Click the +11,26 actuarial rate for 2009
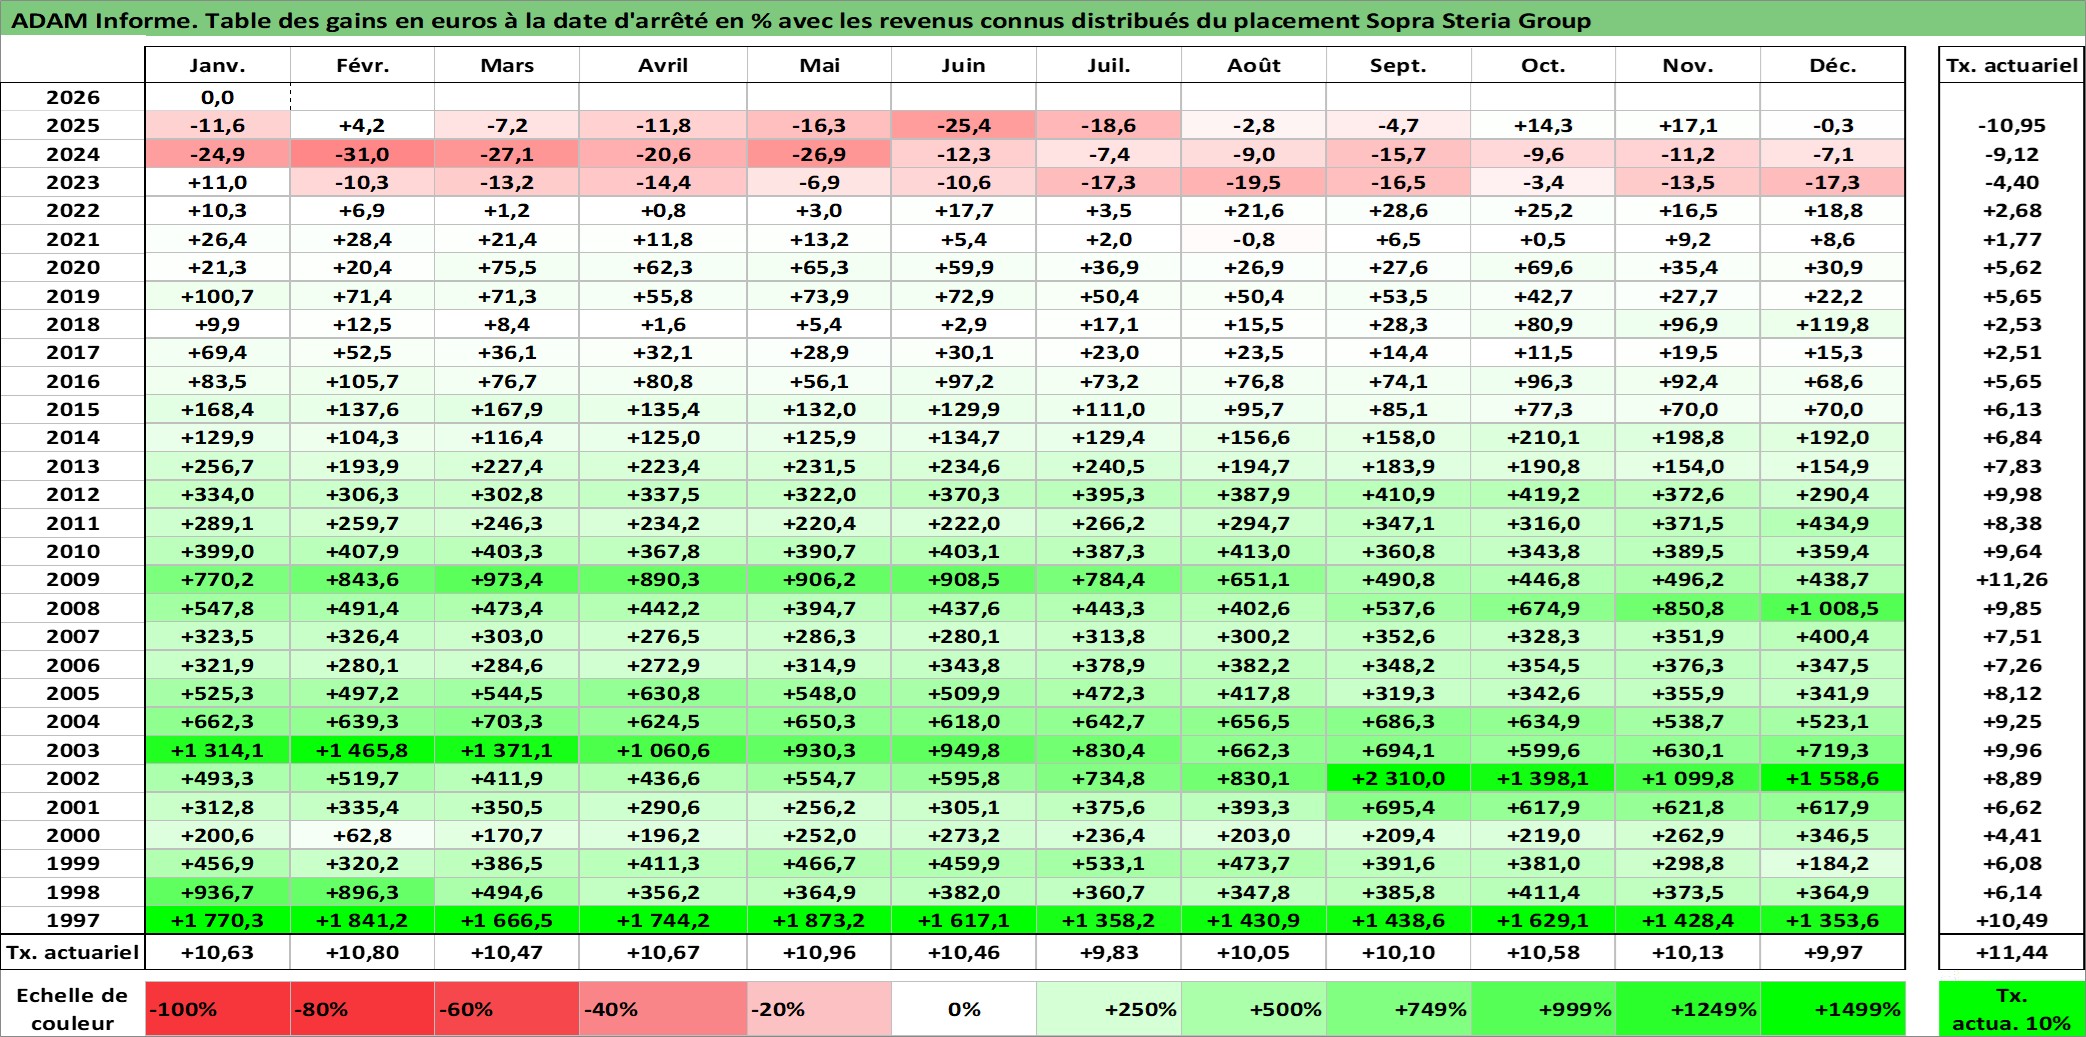The width and height of the screenshot is (2086, 1037). point(2012,579)
